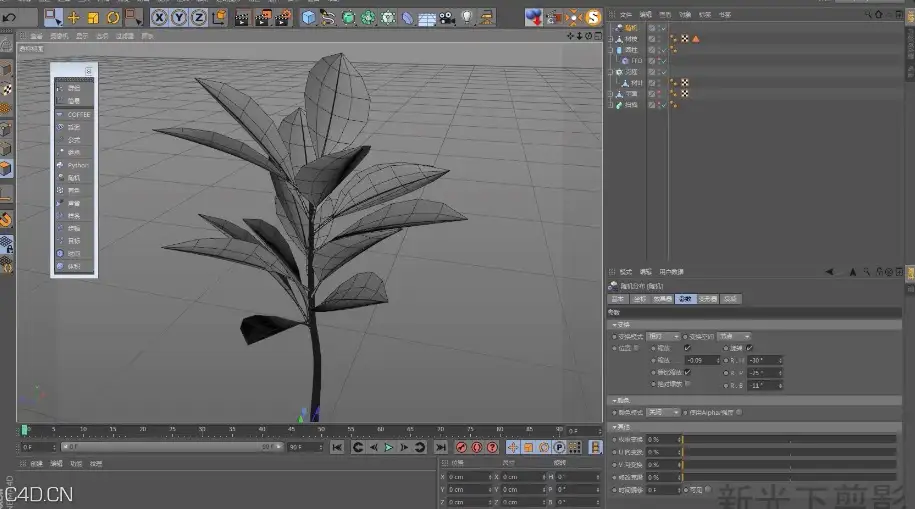Toggle the Scale checkbox in Transform section
This screenshot has width=915, height=509.
tap(687, 348)
